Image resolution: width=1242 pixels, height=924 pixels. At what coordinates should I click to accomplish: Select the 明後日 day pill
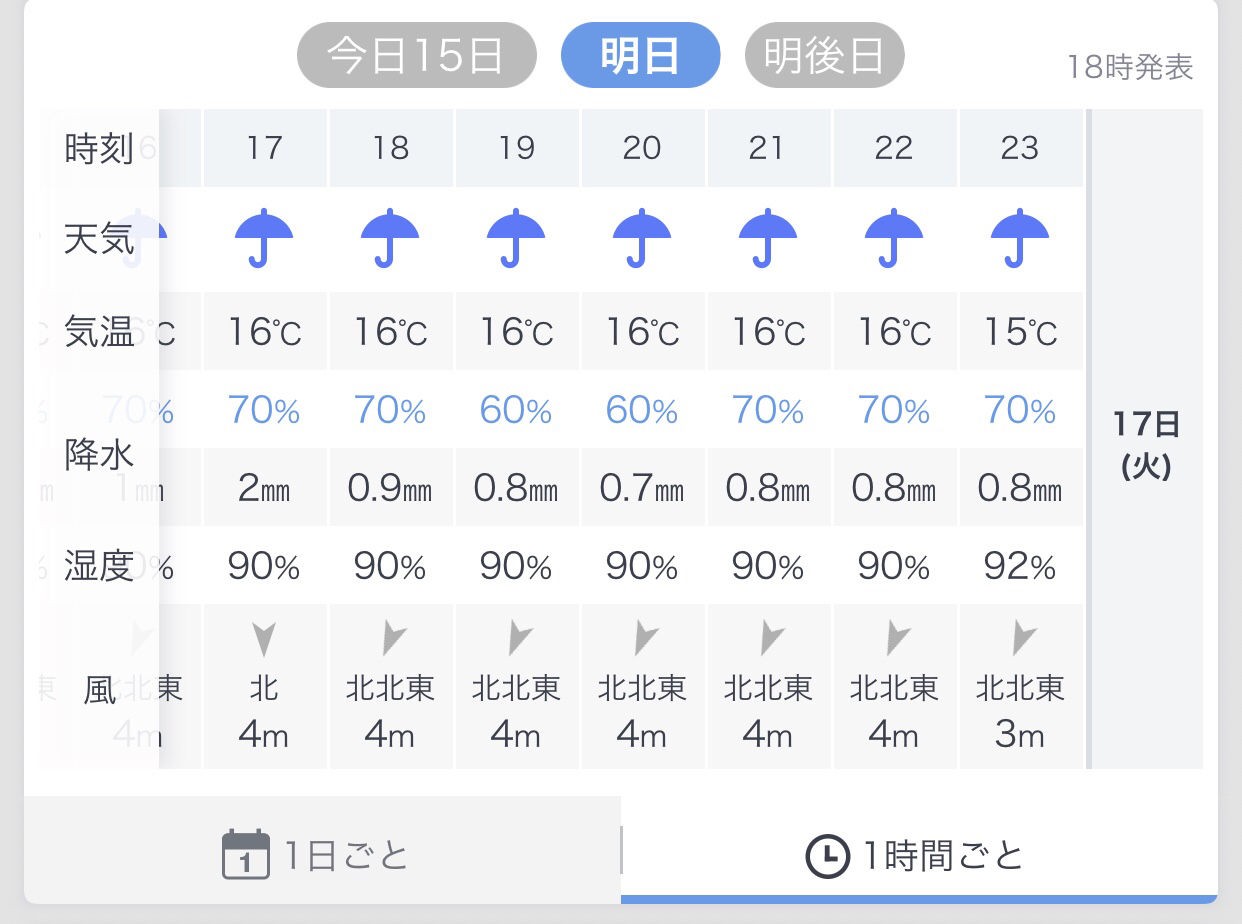pos(825,55)
